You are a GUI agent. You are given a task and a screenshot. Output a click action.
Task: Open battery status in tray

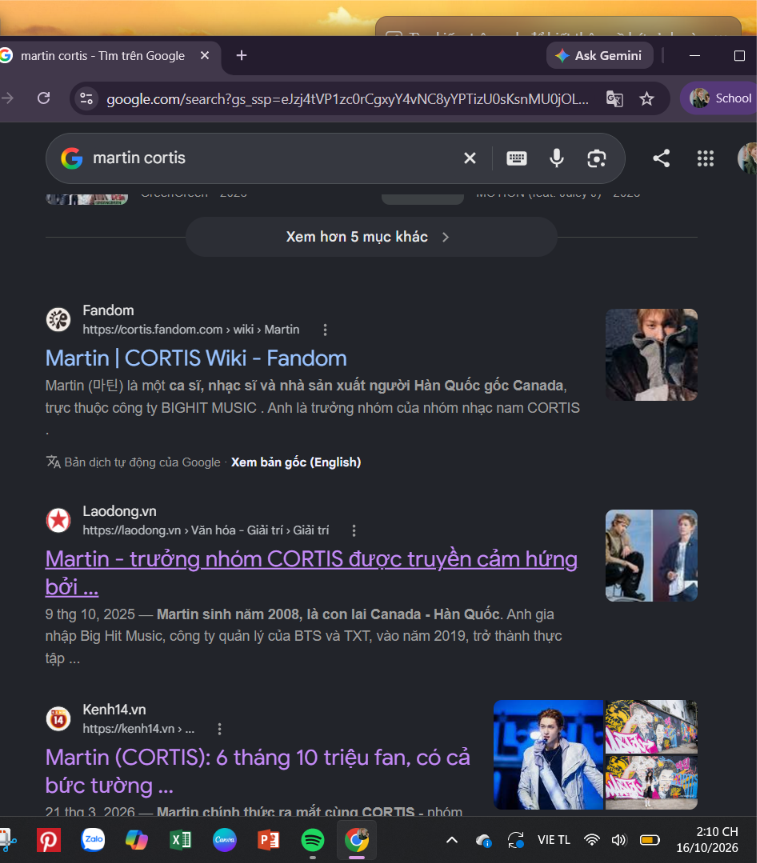coord(650,840)
